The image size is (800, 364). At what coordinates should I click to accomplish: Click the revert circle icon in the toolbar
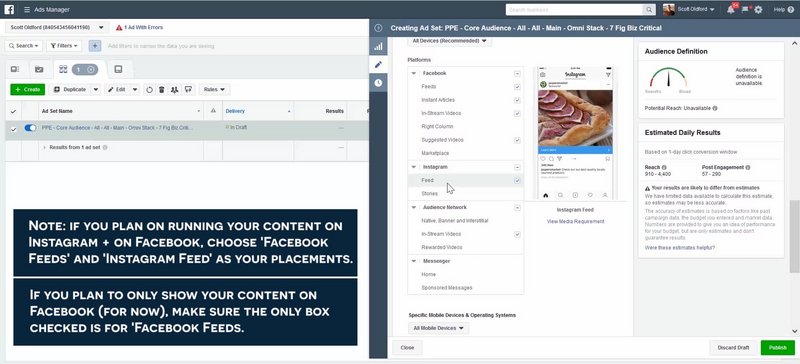tap(149, 89)
